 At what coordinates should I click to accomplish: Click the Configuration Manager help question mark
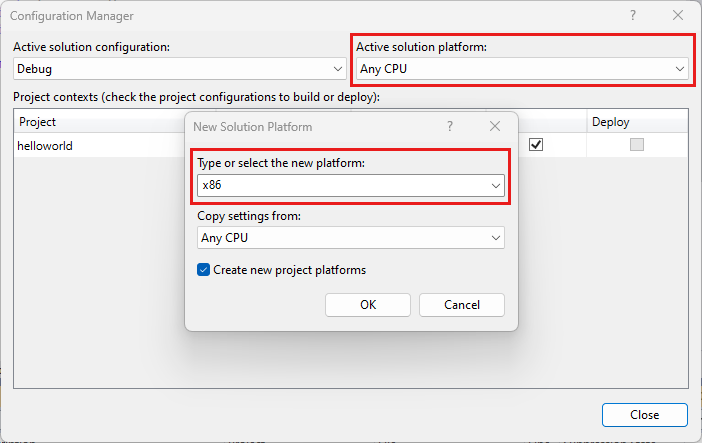tap(633, 16)
